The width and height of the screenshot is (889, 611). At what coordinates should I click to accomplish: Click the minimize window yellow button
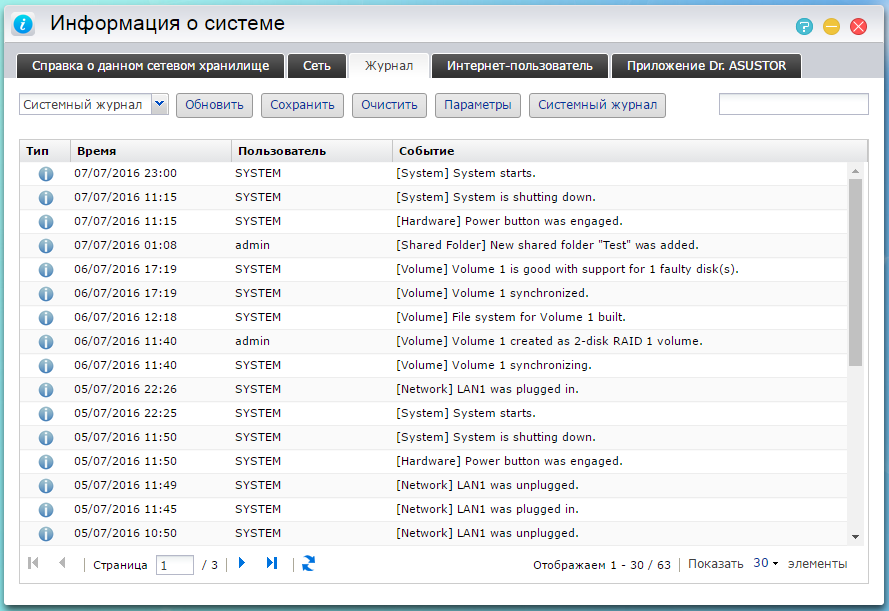coord(831,27)
